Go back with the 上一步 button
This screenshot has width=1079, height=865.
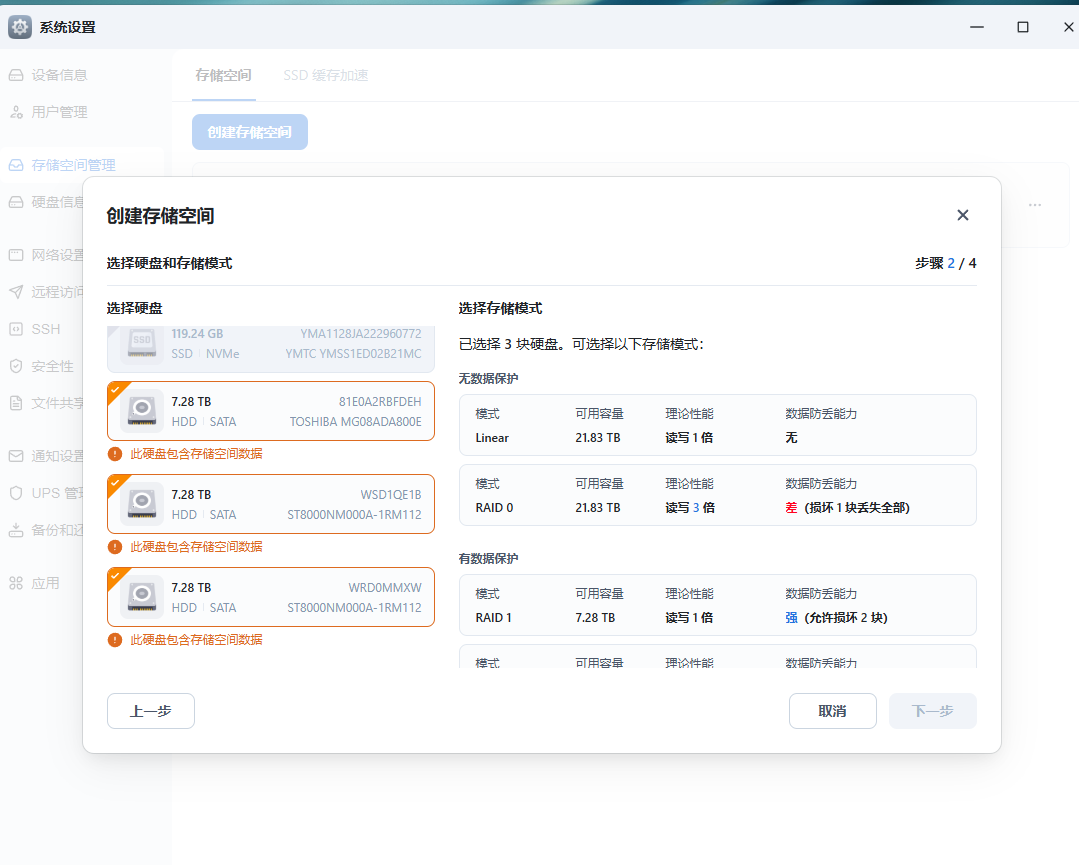(x=150, y=711)
